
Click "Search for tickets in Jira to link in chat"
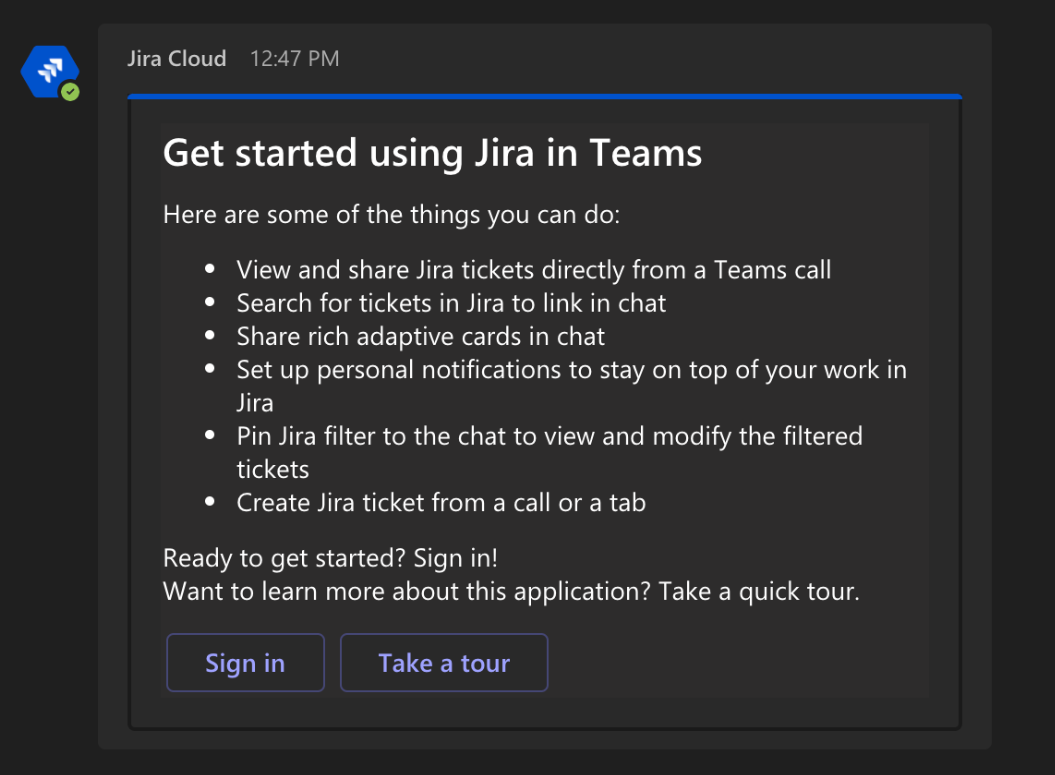[451, 303]
